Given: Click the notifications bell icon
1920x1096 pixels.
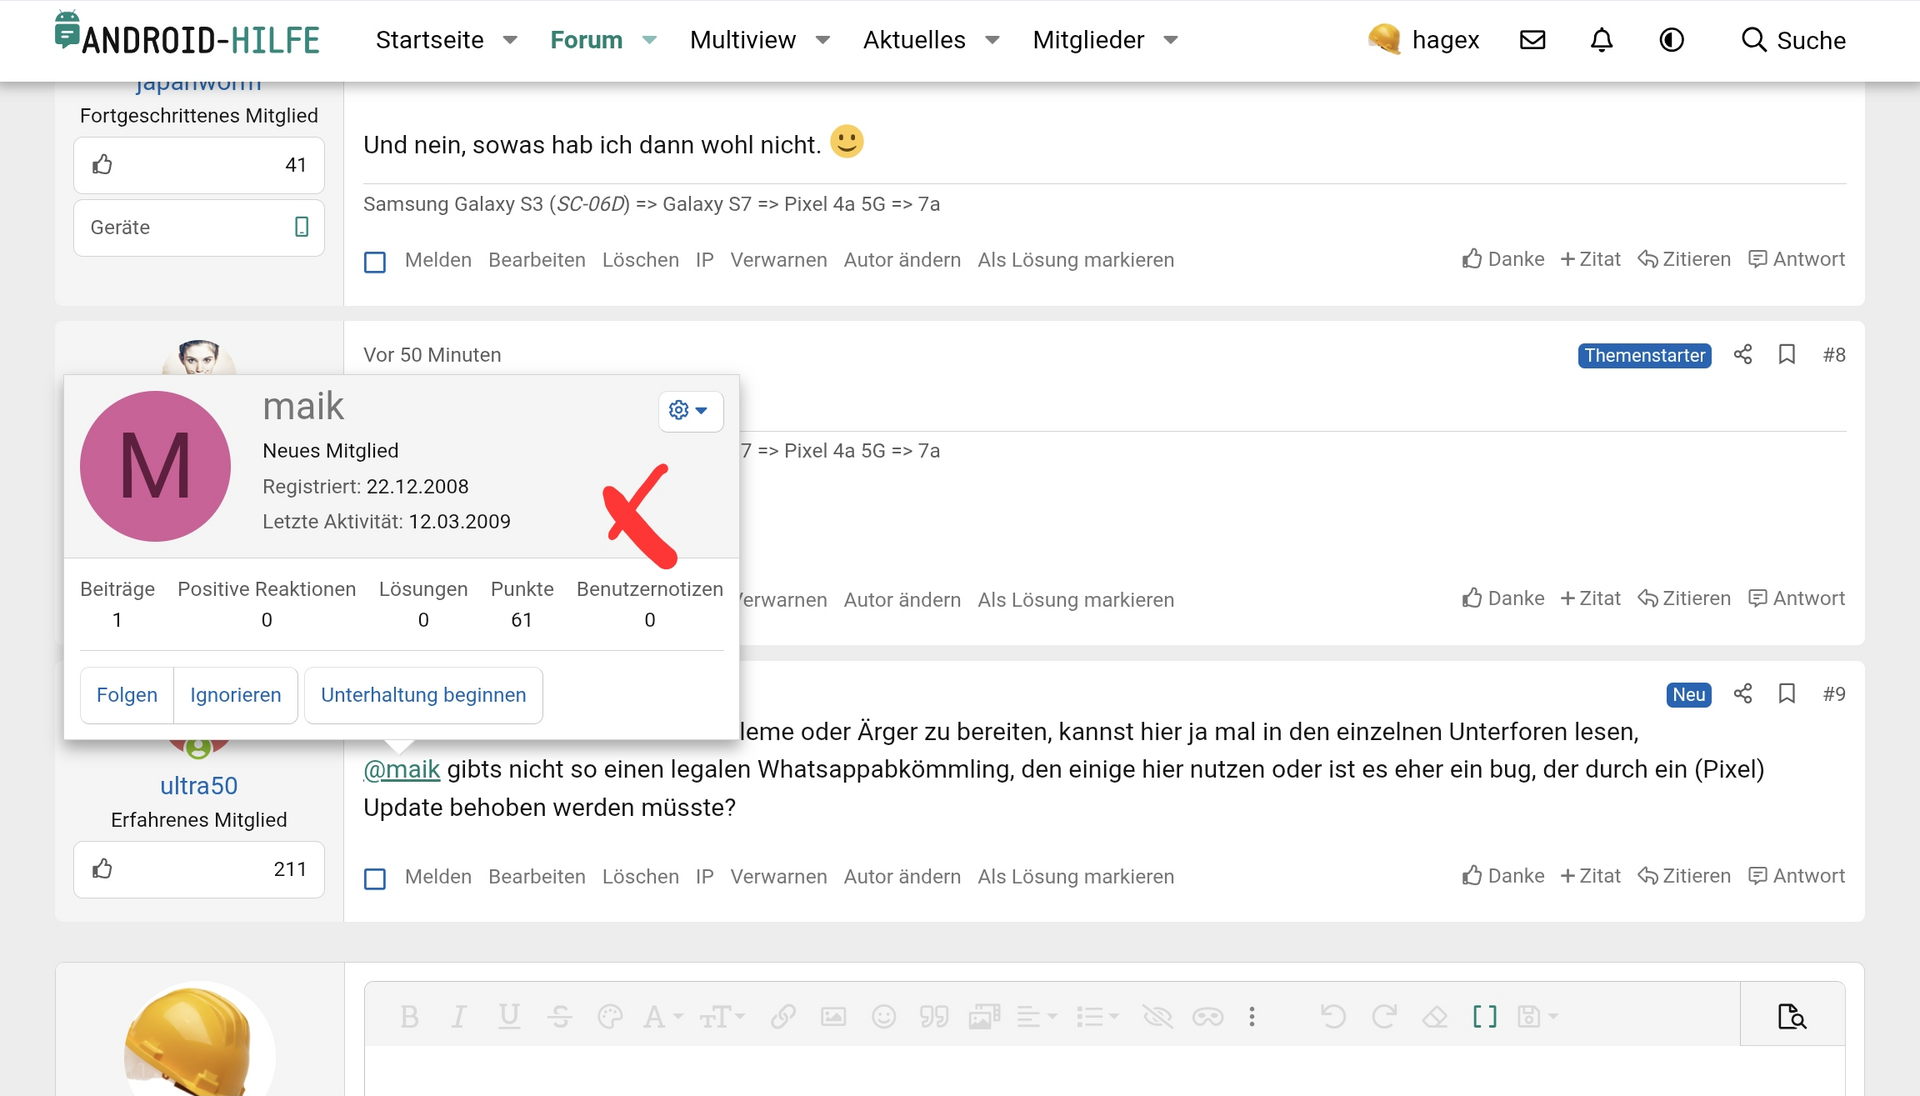Looking at the screenshot, I should pyautogui.click(x=1601, y=40).
